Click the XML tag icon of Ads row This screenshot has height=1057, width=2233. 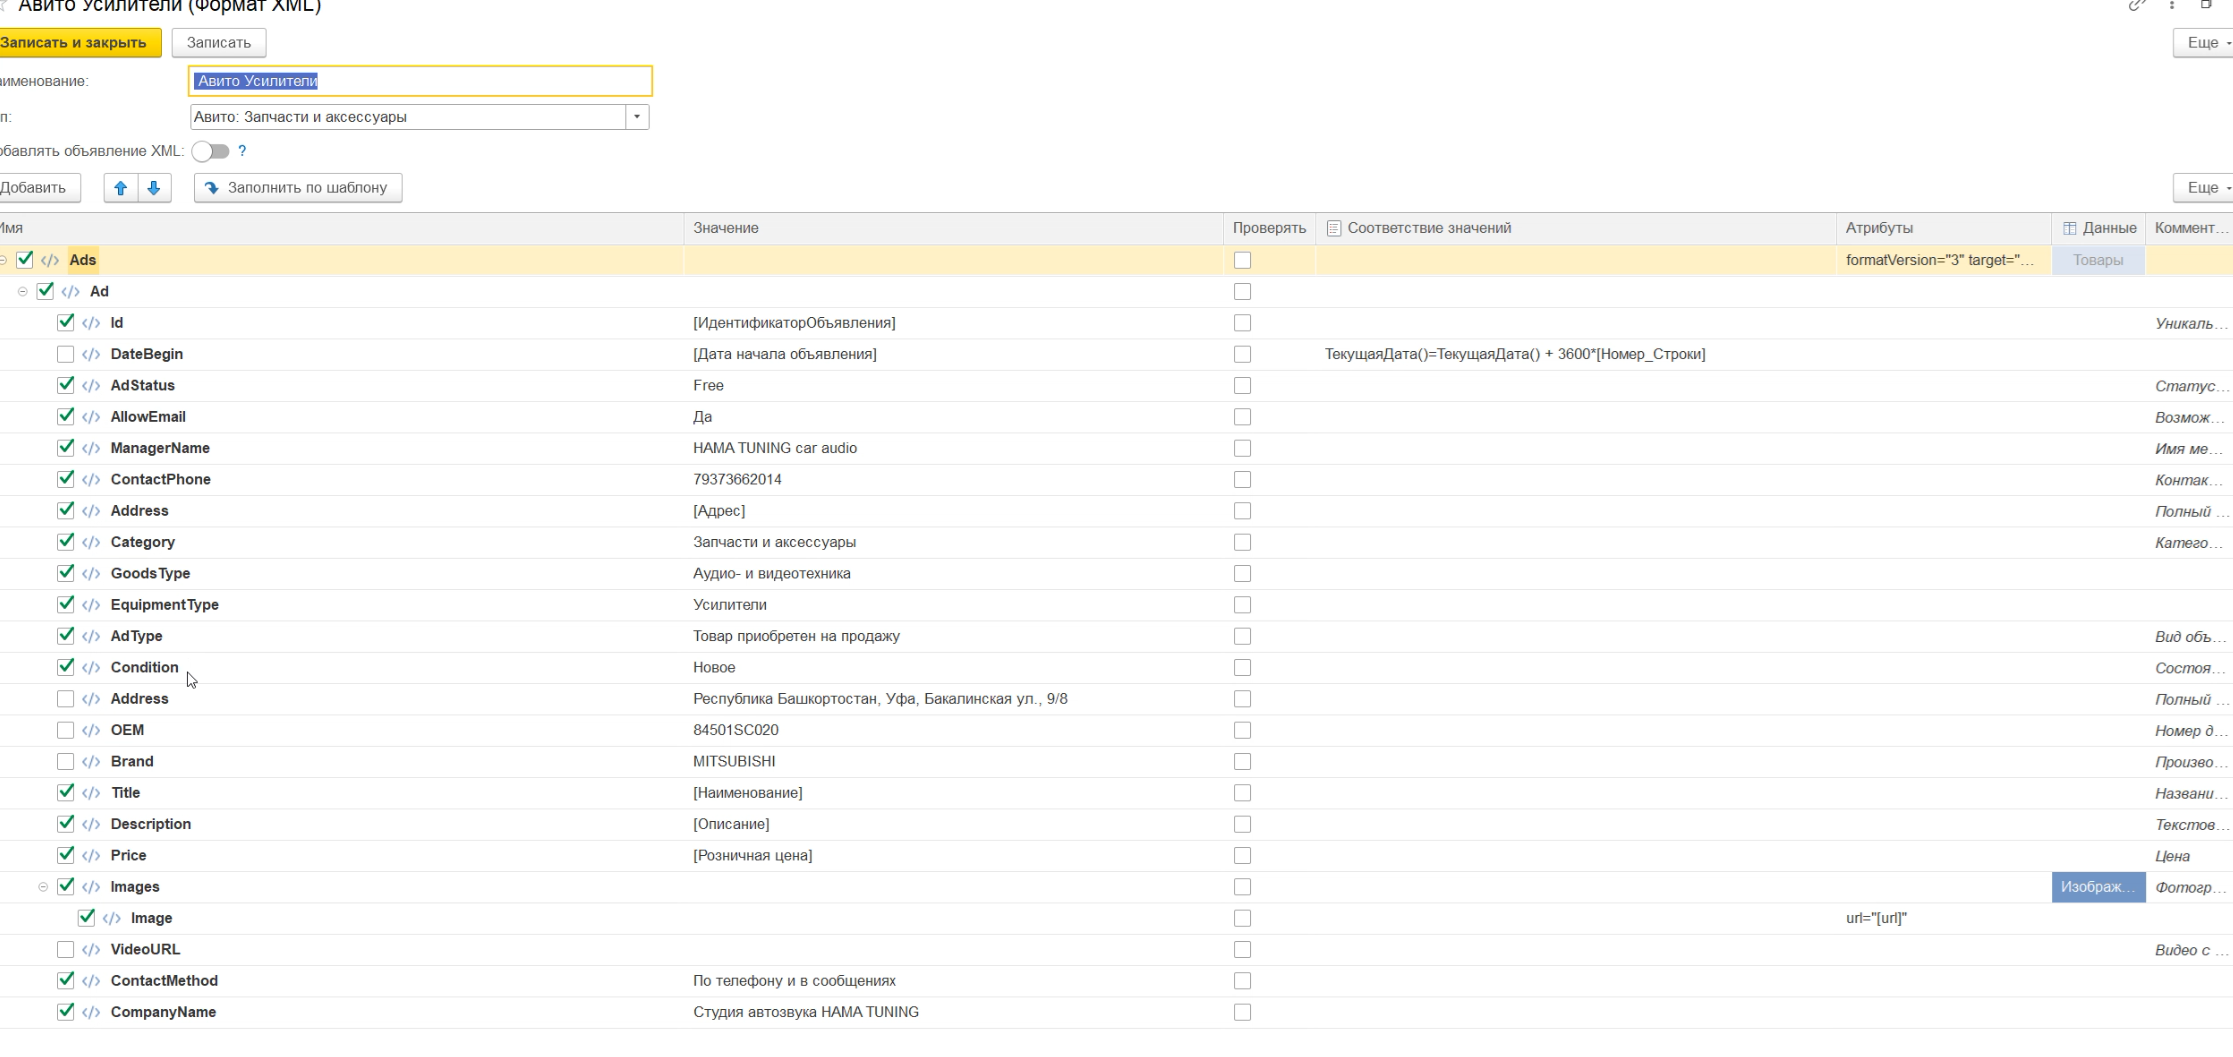pos(50,260)
